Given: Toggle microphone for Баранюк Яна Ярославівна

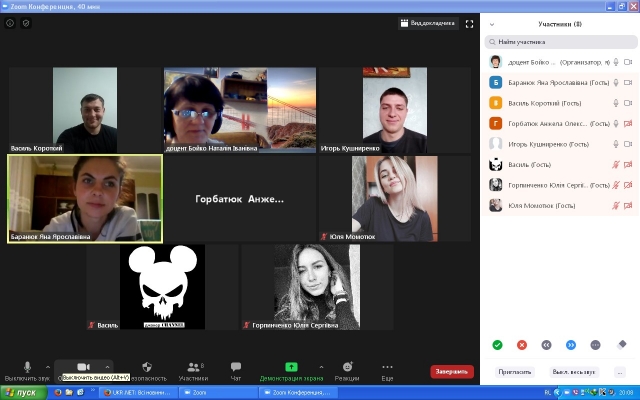Looking at the screenshot, I should click(x=616, y=82).
